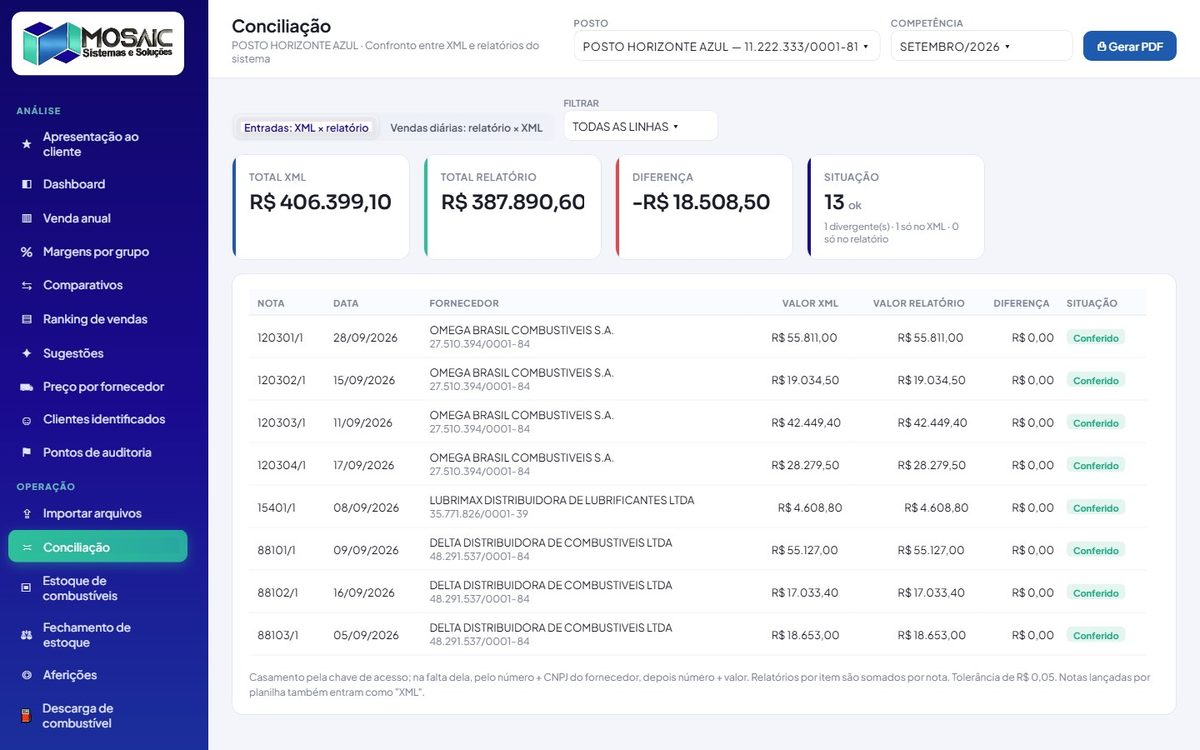
Task: Click the Dashboard sidebar icon
Action: pyautogui.click(x=27, y=184)
